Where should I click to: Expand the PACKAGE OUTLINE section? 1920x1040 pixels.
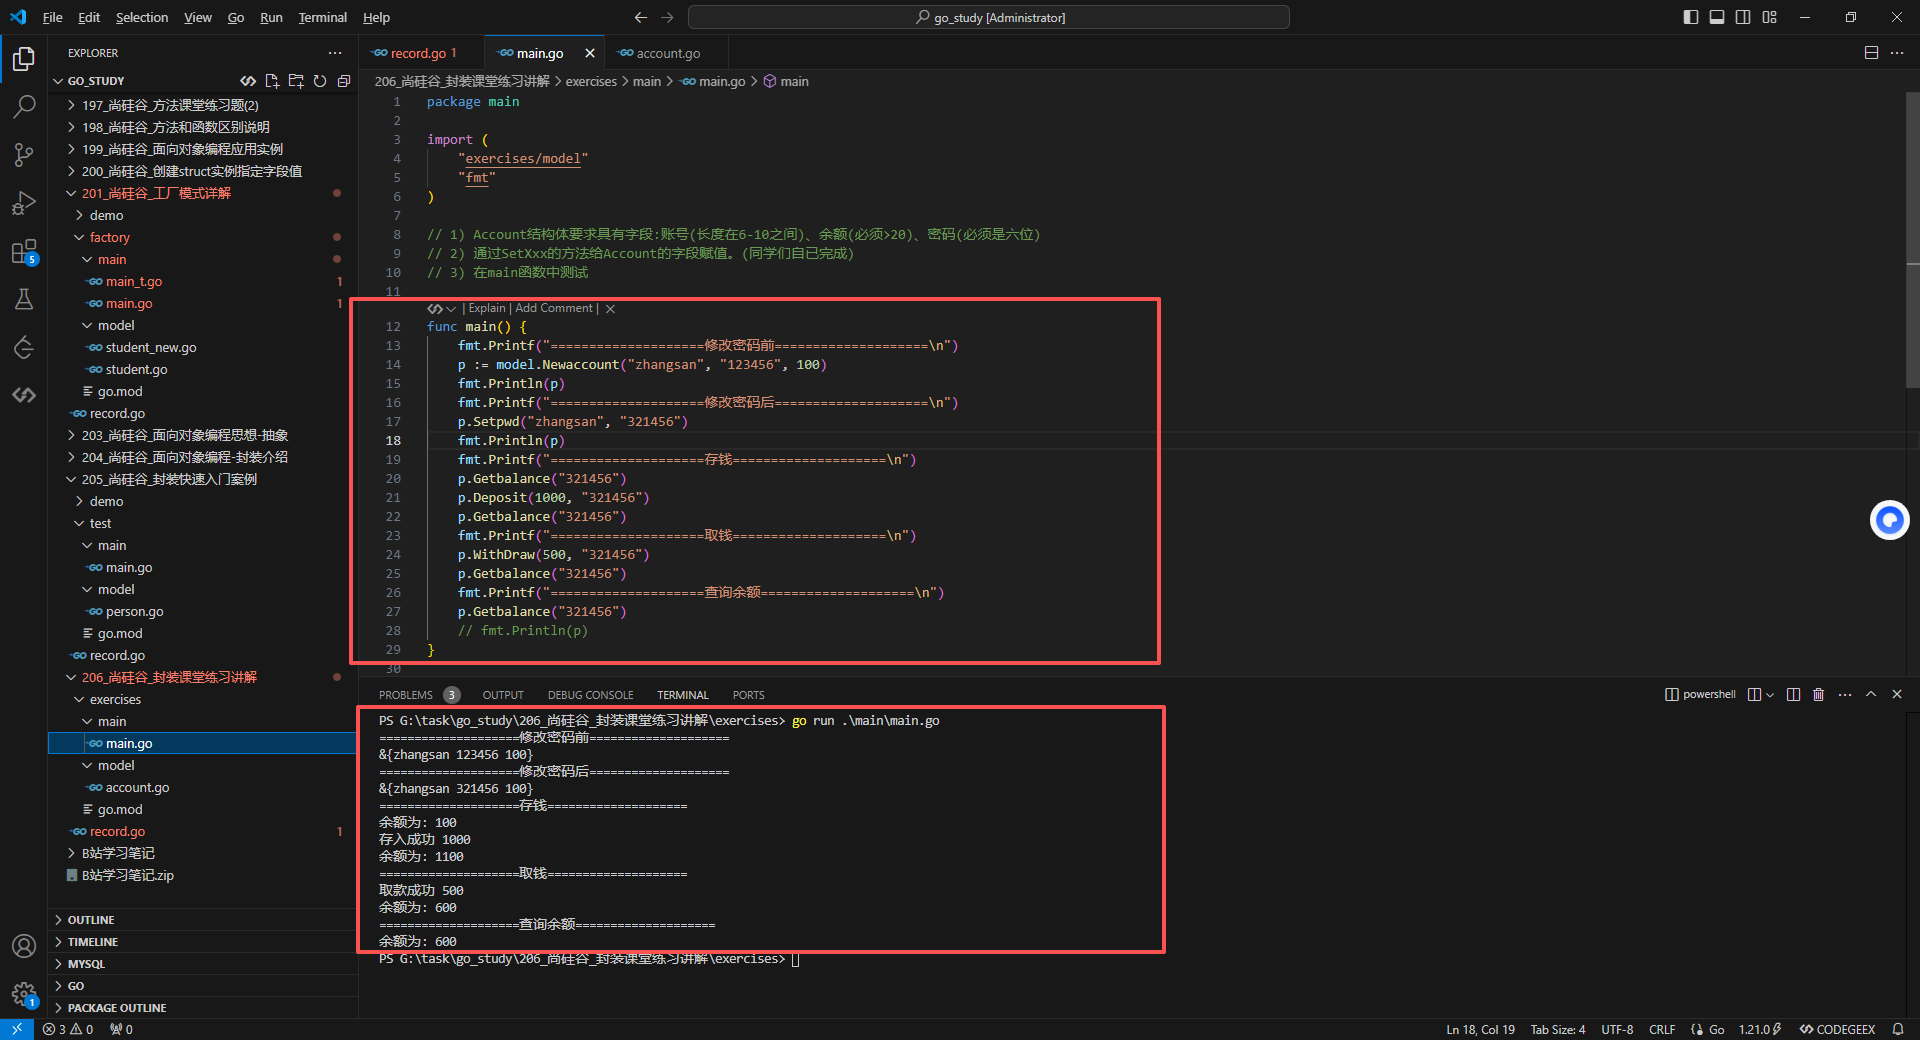click(x=203, y=1008)
